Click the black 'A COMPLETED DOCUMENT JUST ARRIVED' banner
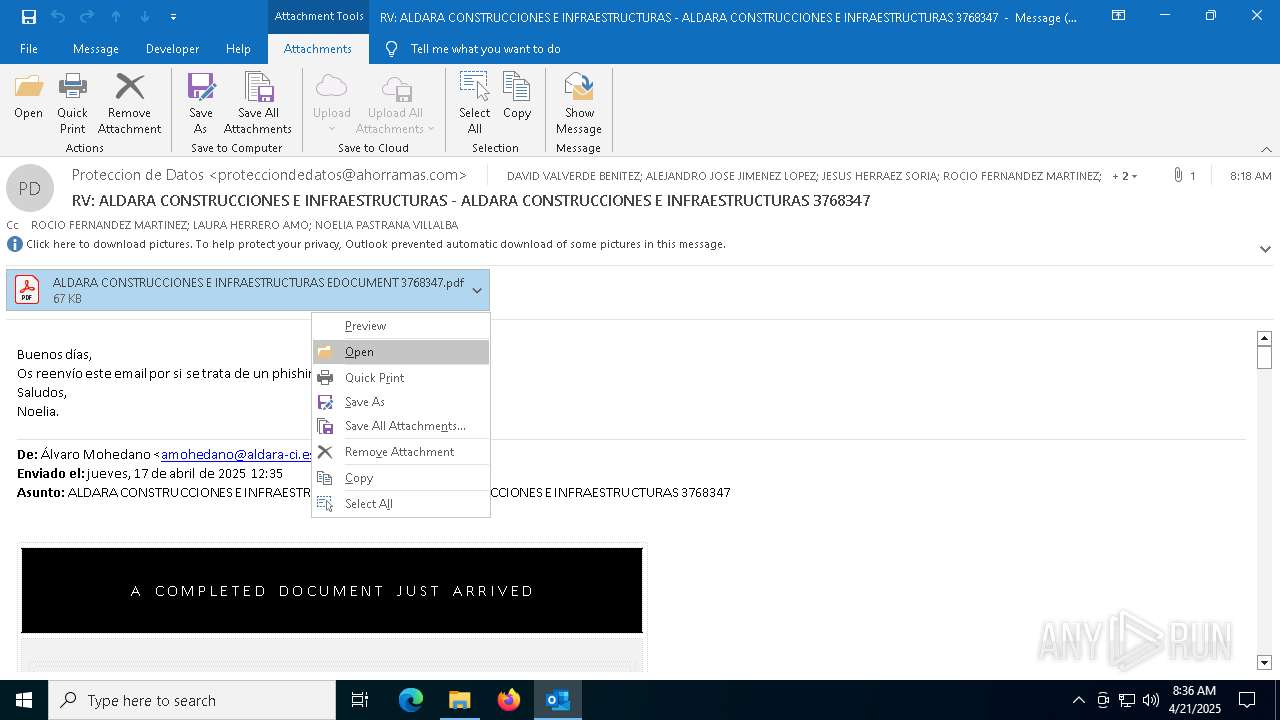The height and width of the screenshot is (720, 1280). (x=332, y=590)
